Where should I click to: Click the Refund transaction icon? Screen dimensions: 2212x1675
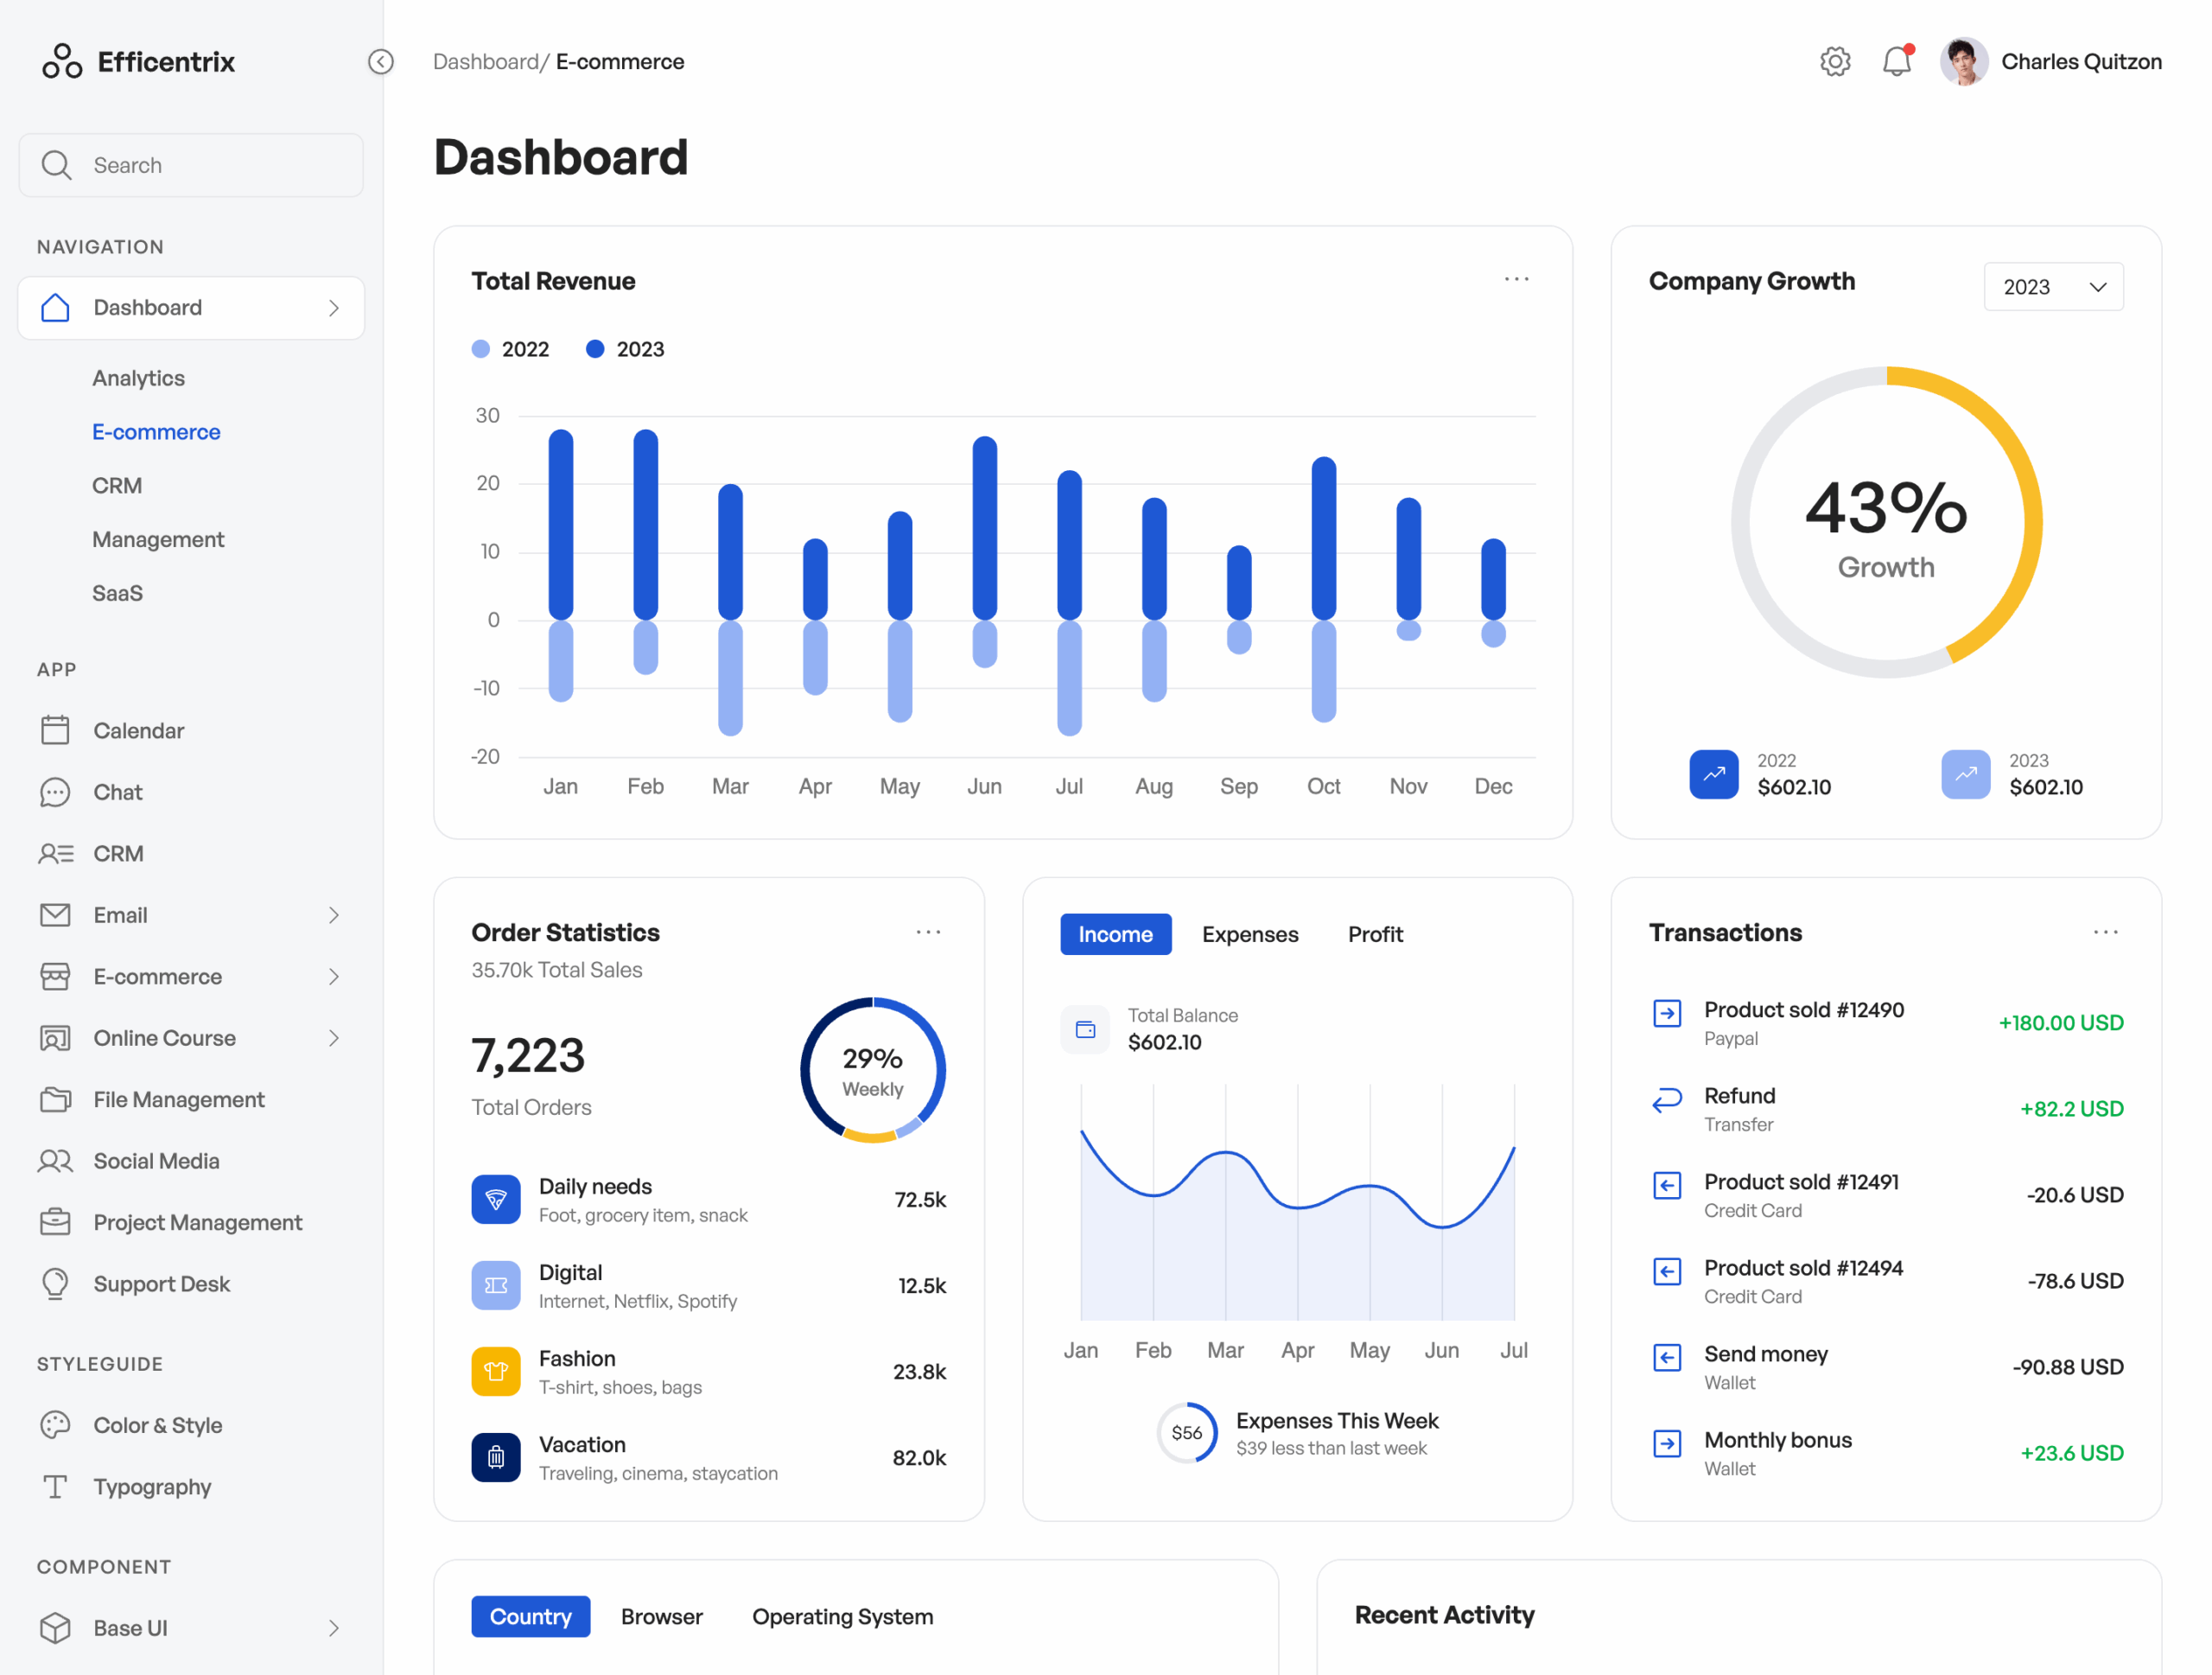1667,1100
